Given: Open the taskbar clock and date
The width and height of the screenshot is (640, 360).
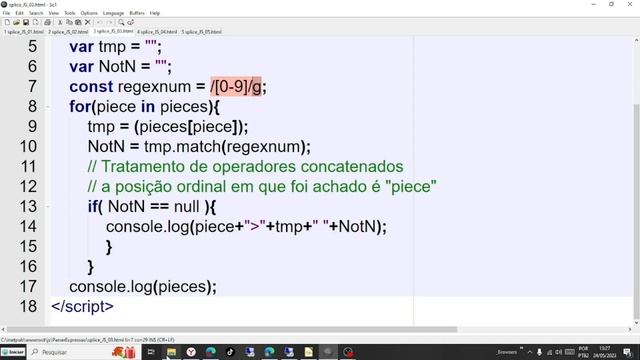Looking at the screenshot, I should tap(605, 352).
